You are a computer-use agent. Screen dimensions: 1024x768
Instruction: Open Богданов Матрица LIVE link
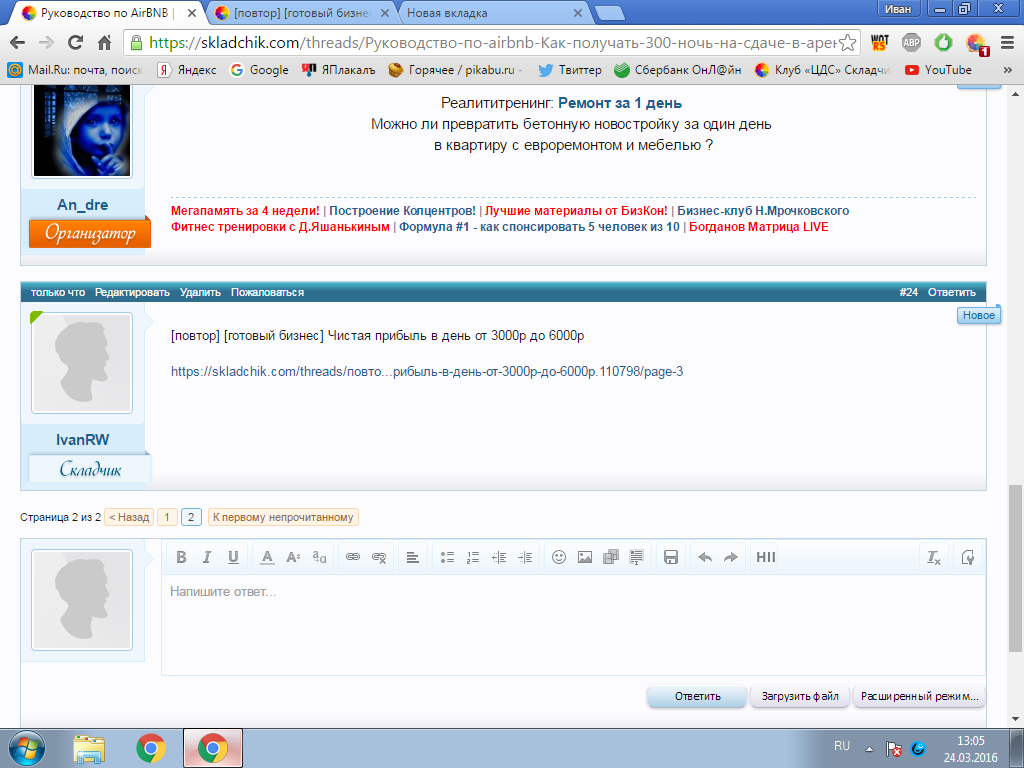tap(759, 227)
